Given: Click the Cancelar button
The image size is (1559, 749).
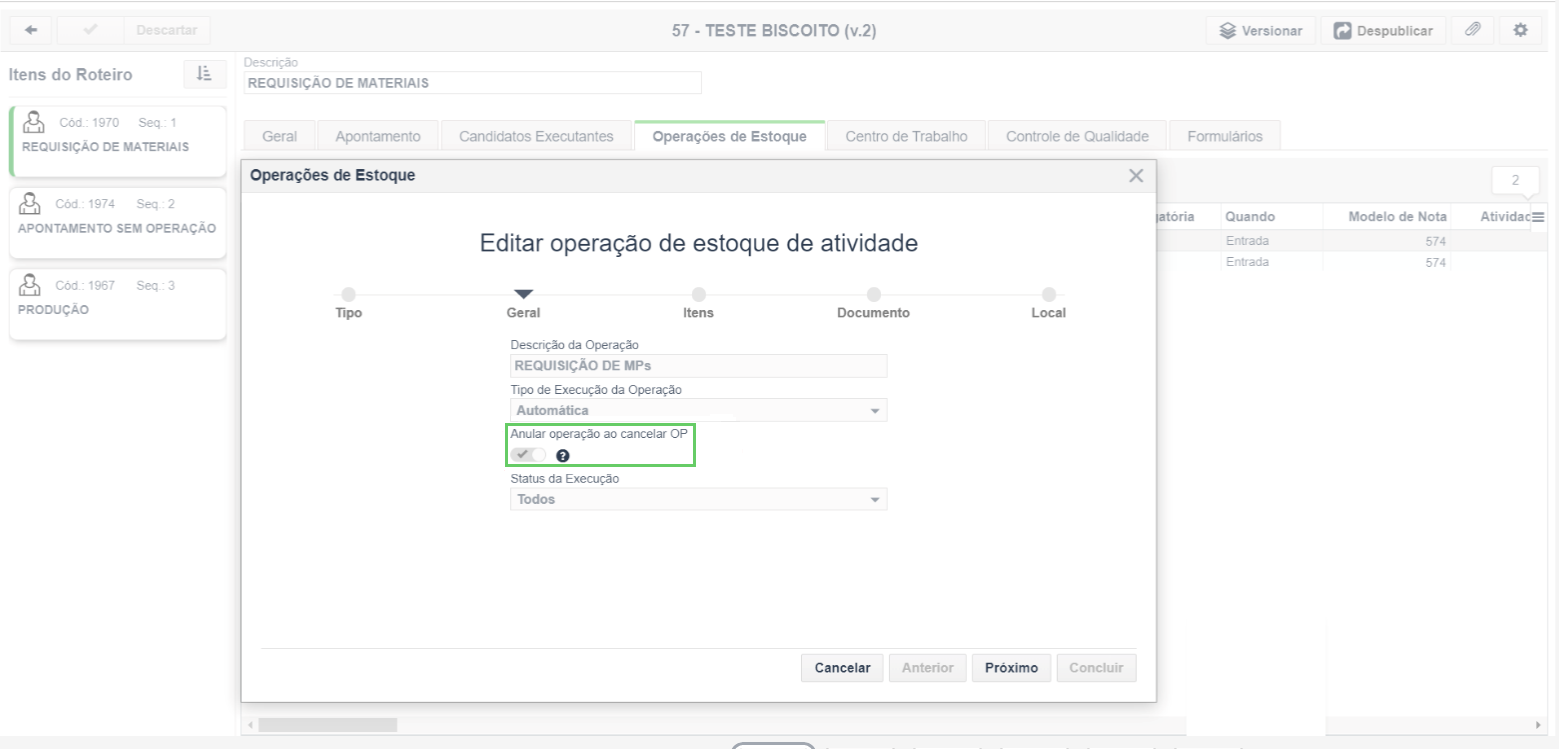Looking at the screenshot, I should 842,668.
